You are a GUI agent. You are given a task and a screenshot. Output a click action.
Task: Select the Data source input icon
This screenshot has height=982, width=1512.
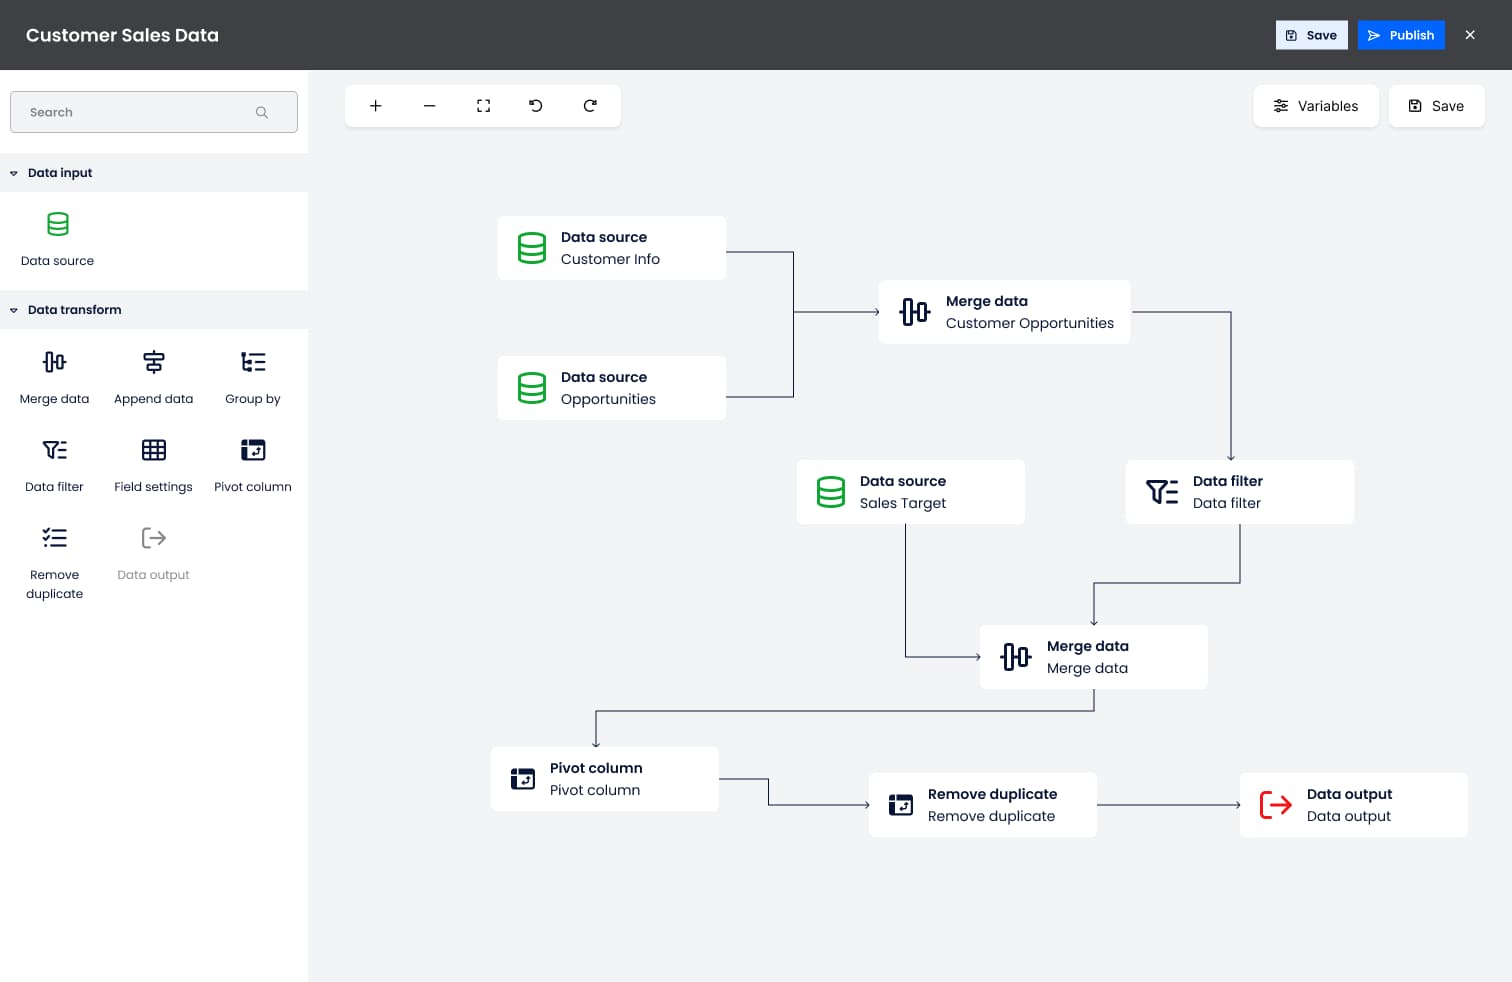tap(57, 224)
